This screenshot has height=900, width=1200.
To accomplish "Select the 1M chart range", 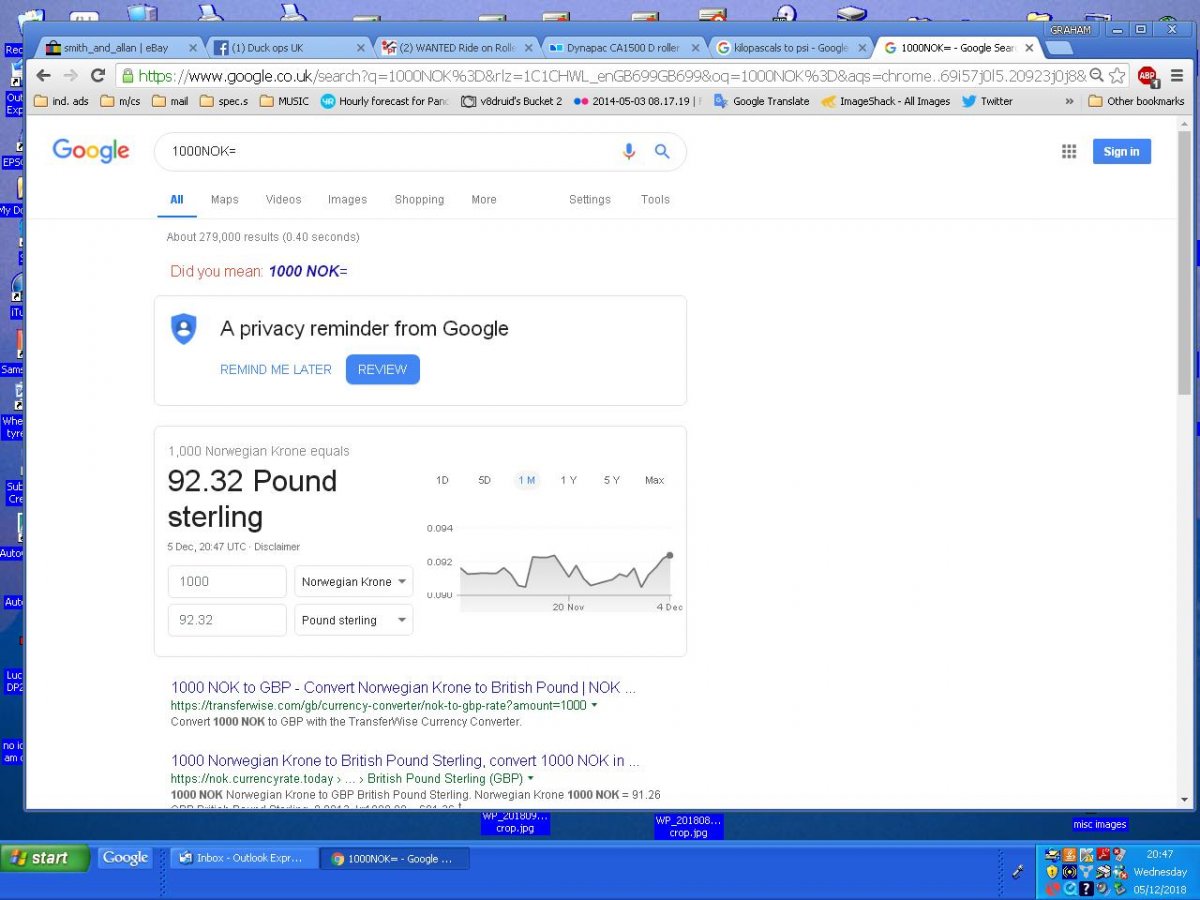I will (526, 480).
